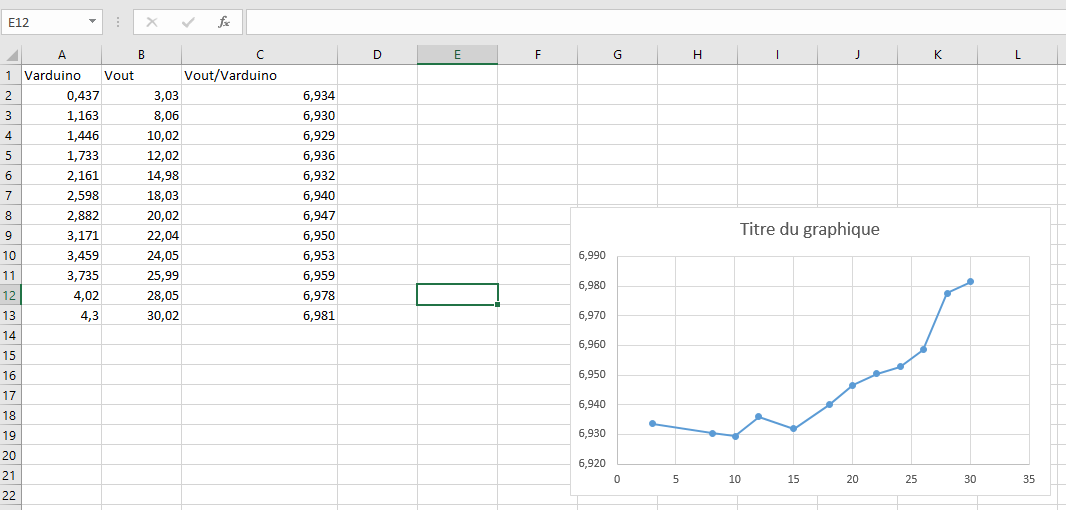The image size is (1066, 510).
Task: Select row 14 header
Action: tap(12, 335)
